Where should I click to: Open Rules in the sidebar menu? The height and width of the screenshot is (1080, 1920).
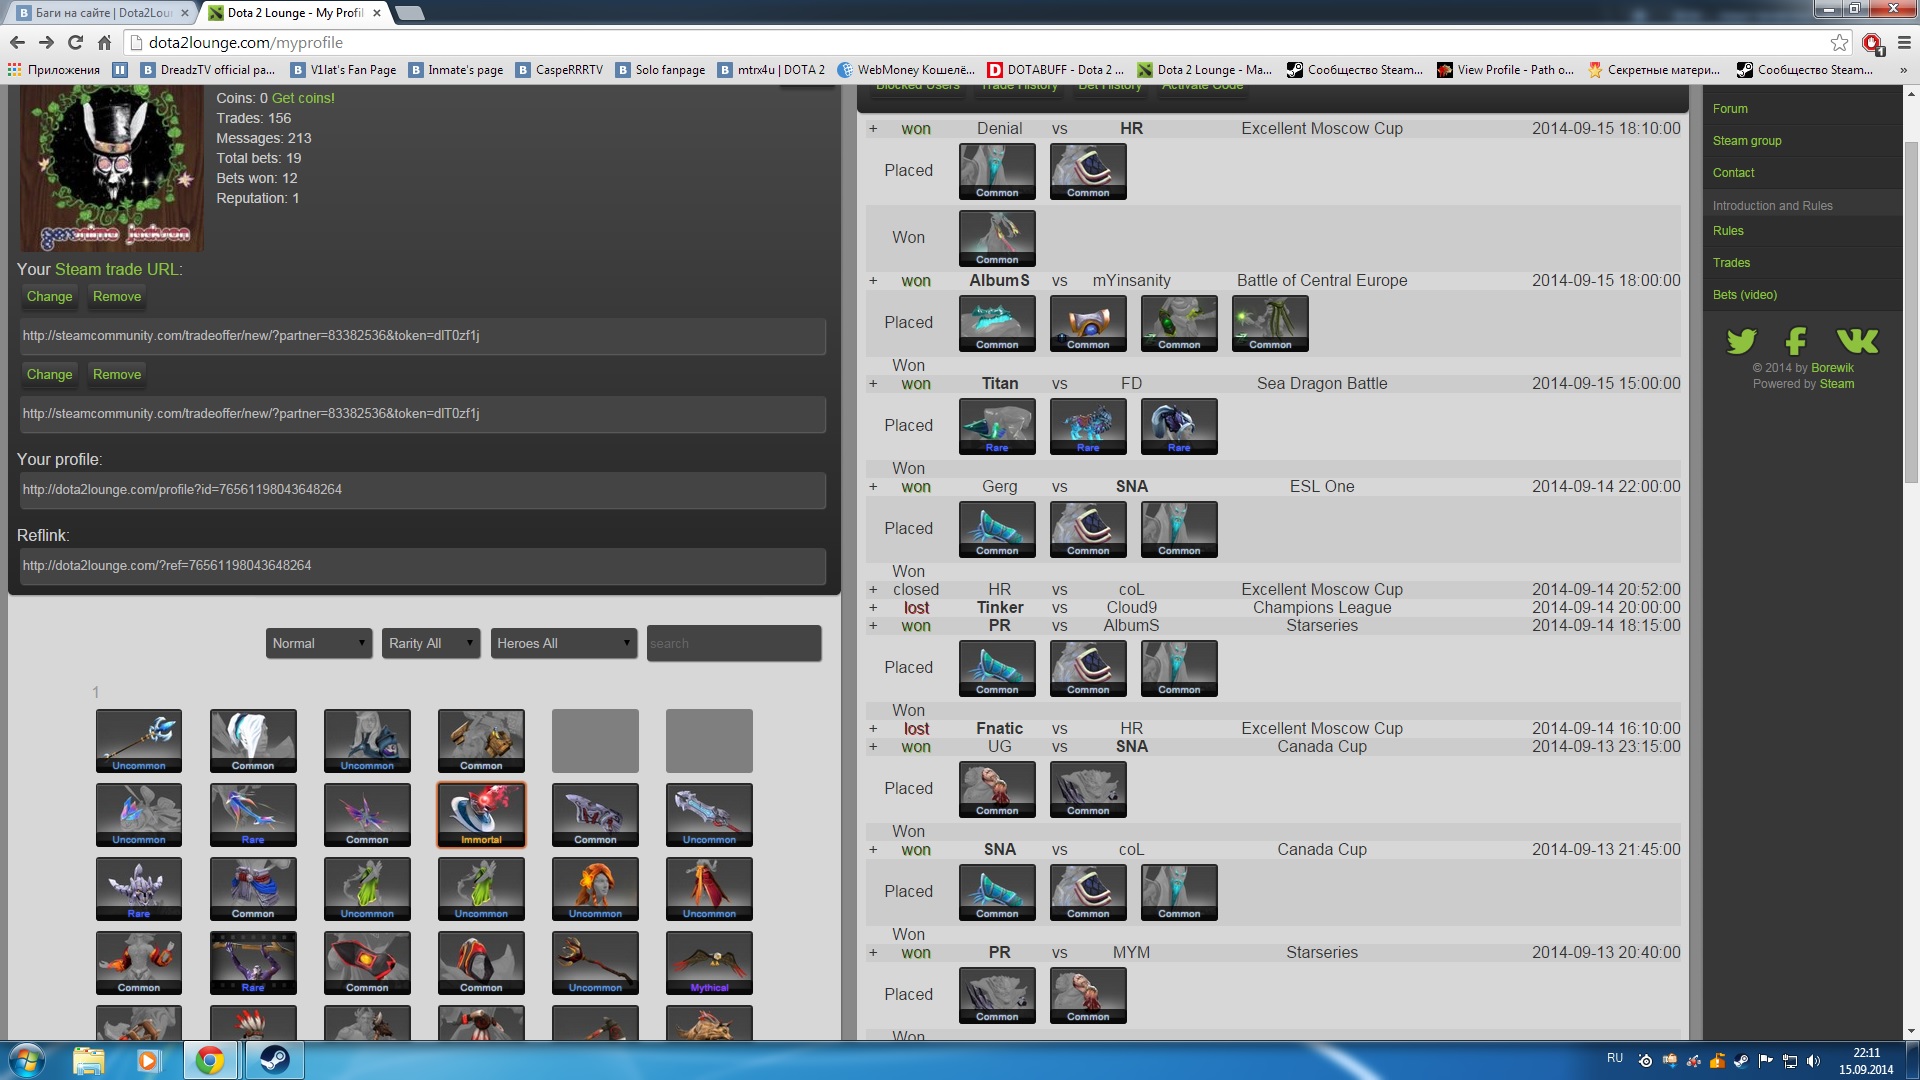[1728, 231]
